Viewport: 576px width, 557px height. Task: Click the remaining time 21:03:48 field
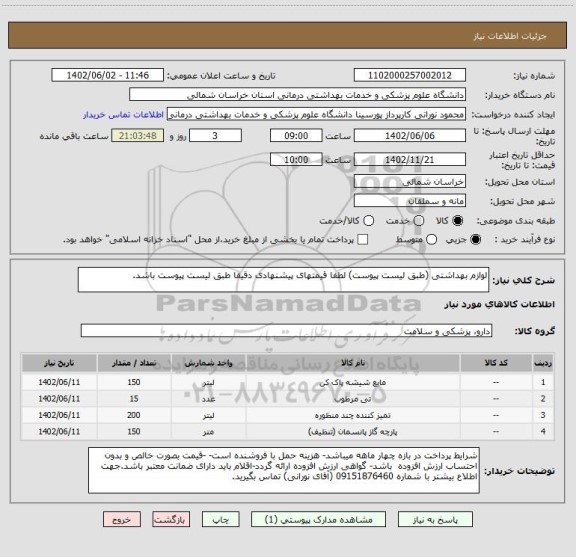click(x=138, y=136)
